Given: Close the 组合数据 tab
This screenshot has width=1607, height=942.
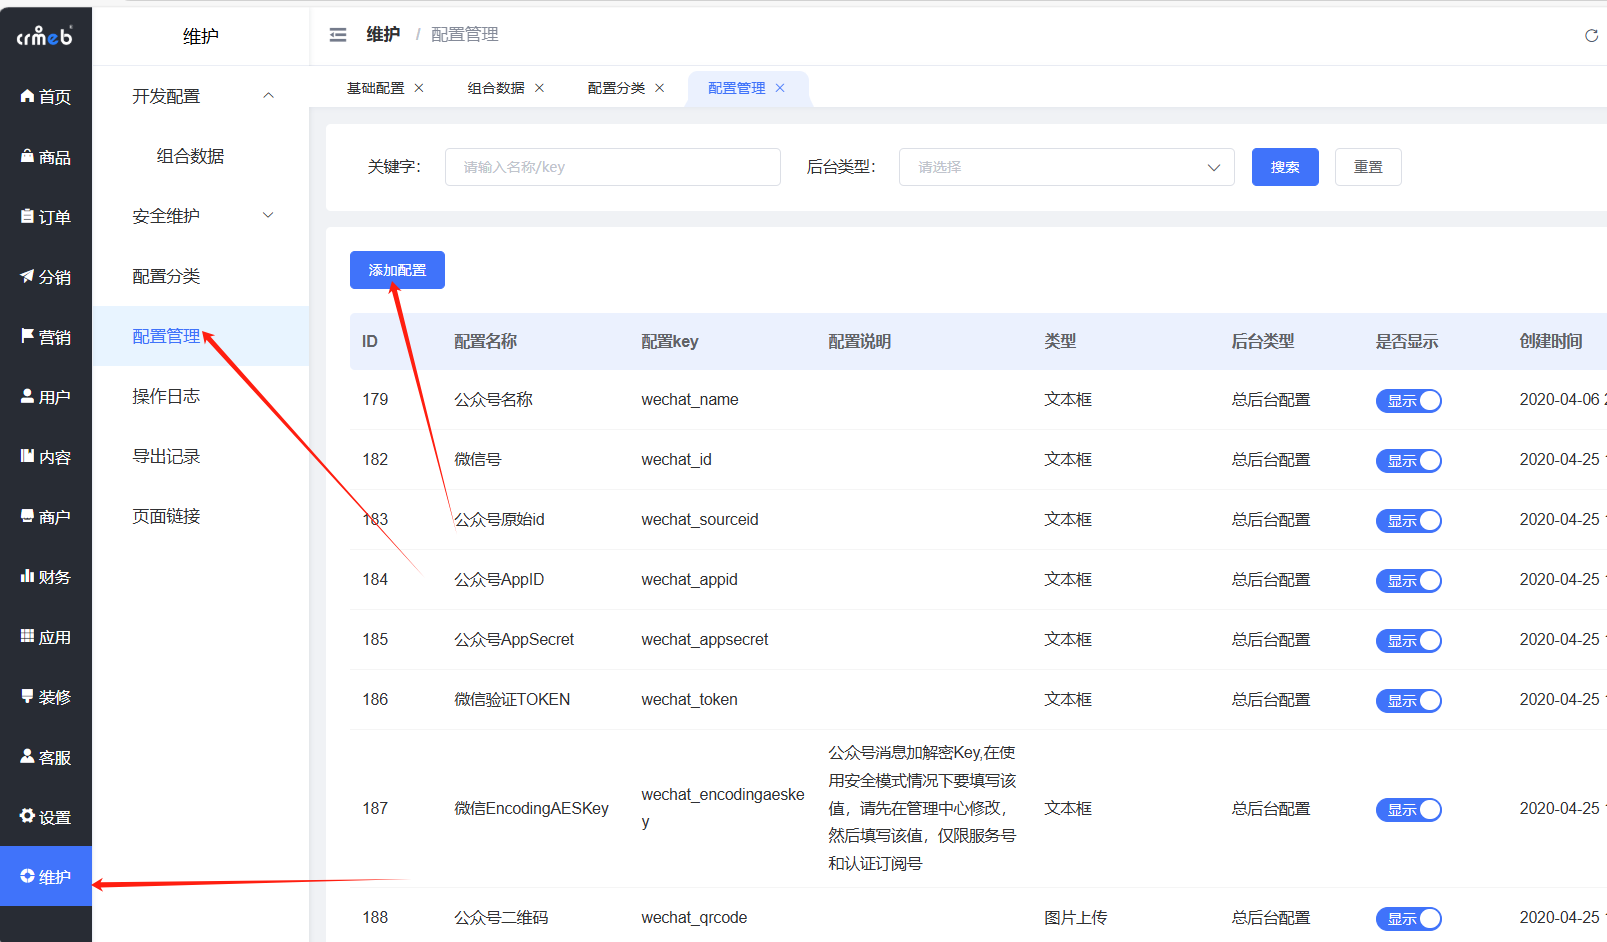Looking at the screenshot, I should [x=539, y=88].
